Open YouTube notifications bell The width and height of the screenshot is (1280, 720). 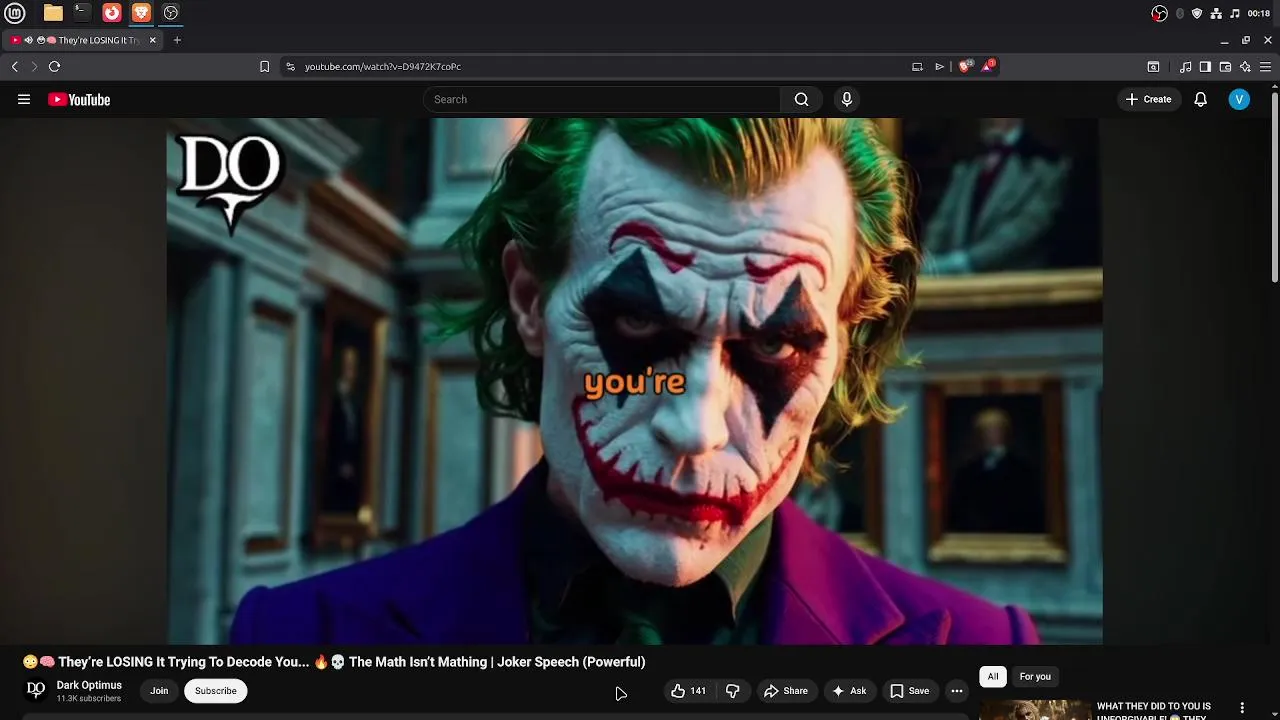tap(1201, 100)
